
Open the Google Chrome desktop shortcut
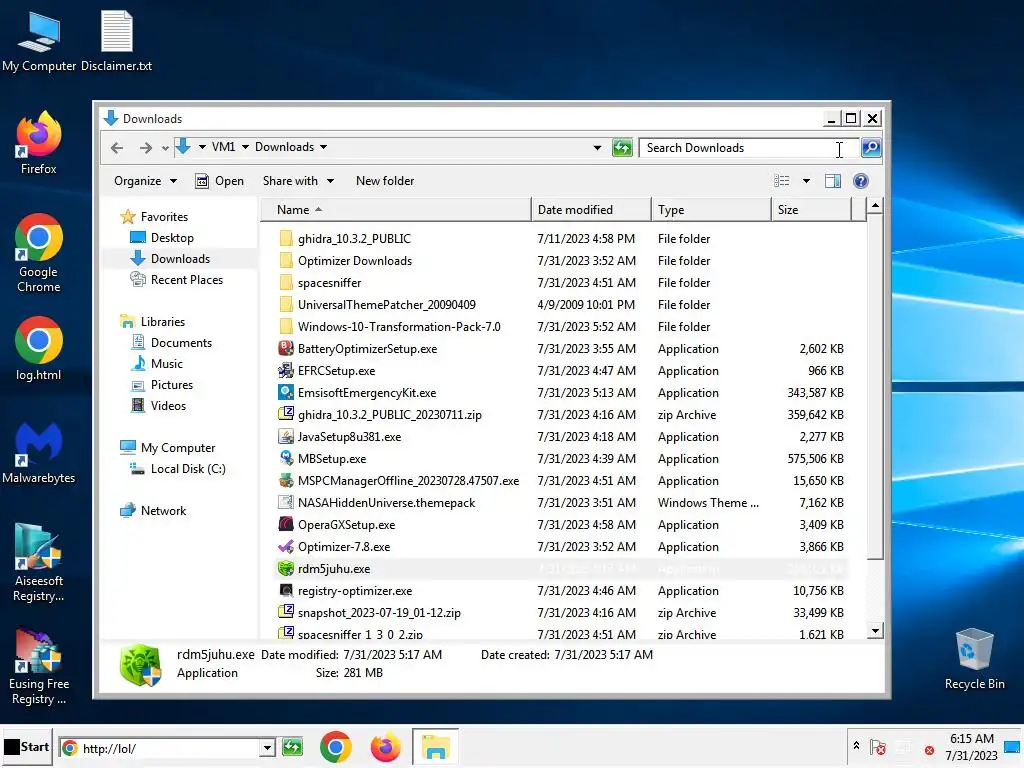[39, 253]
